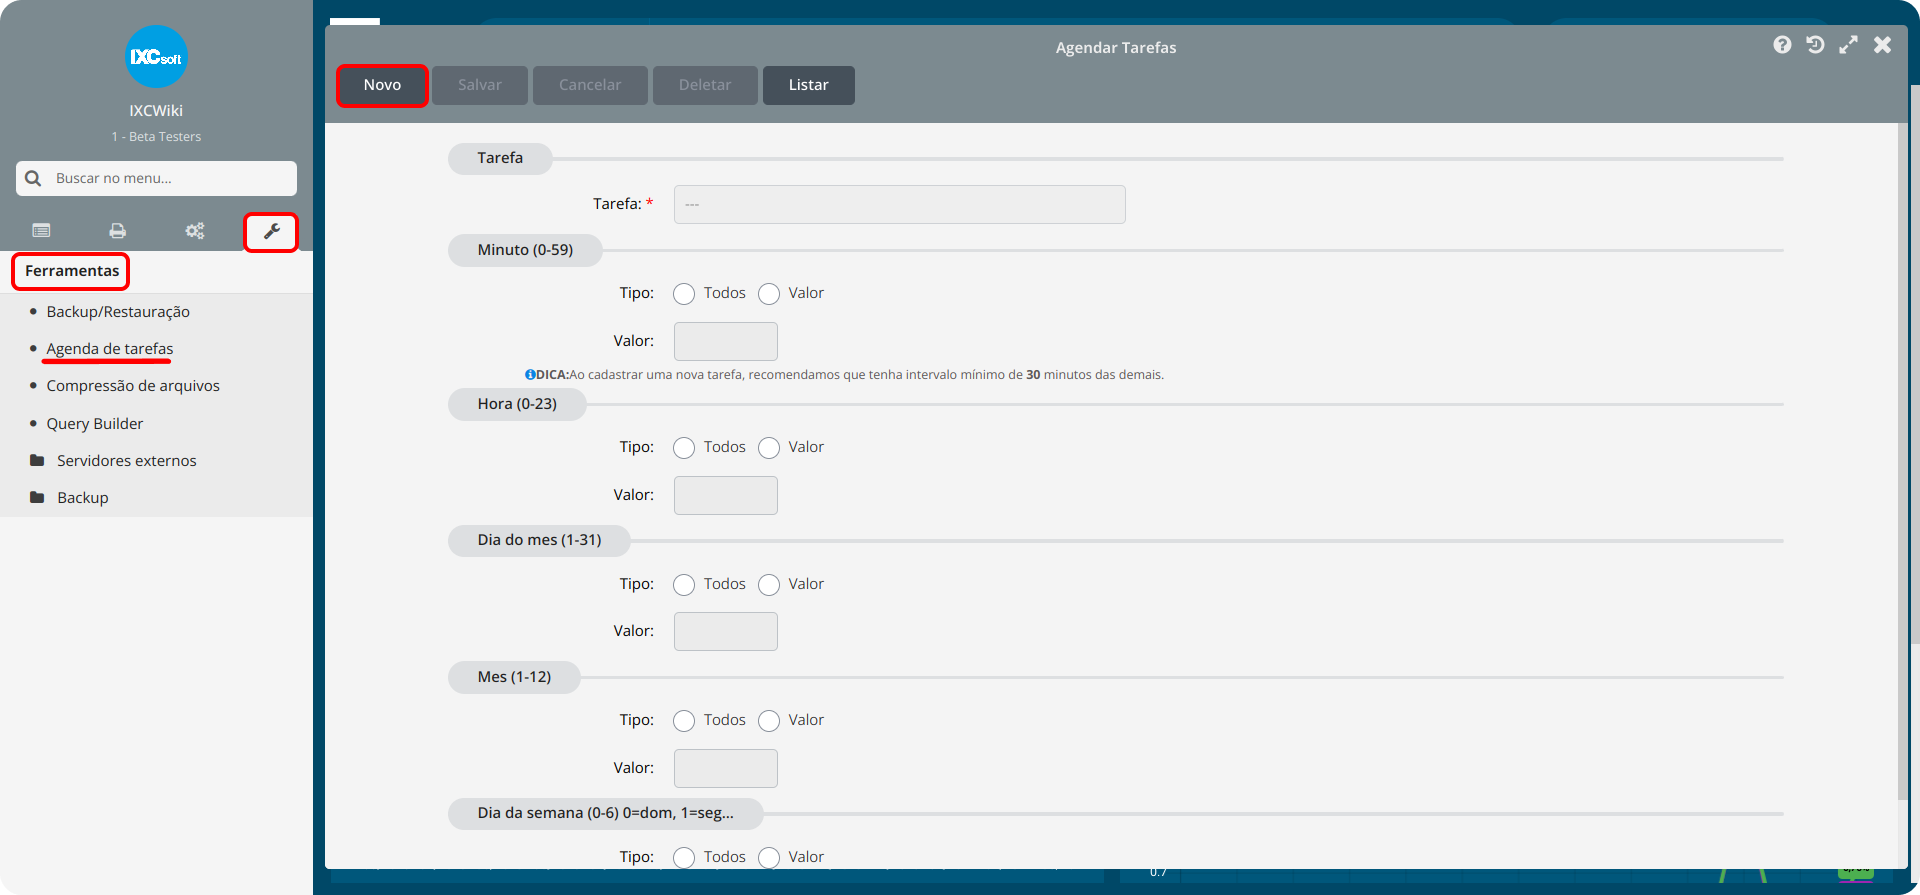Click the Valor input under Dia do mes
Viewport: 1920px width, 895px height.
(726, 631)
